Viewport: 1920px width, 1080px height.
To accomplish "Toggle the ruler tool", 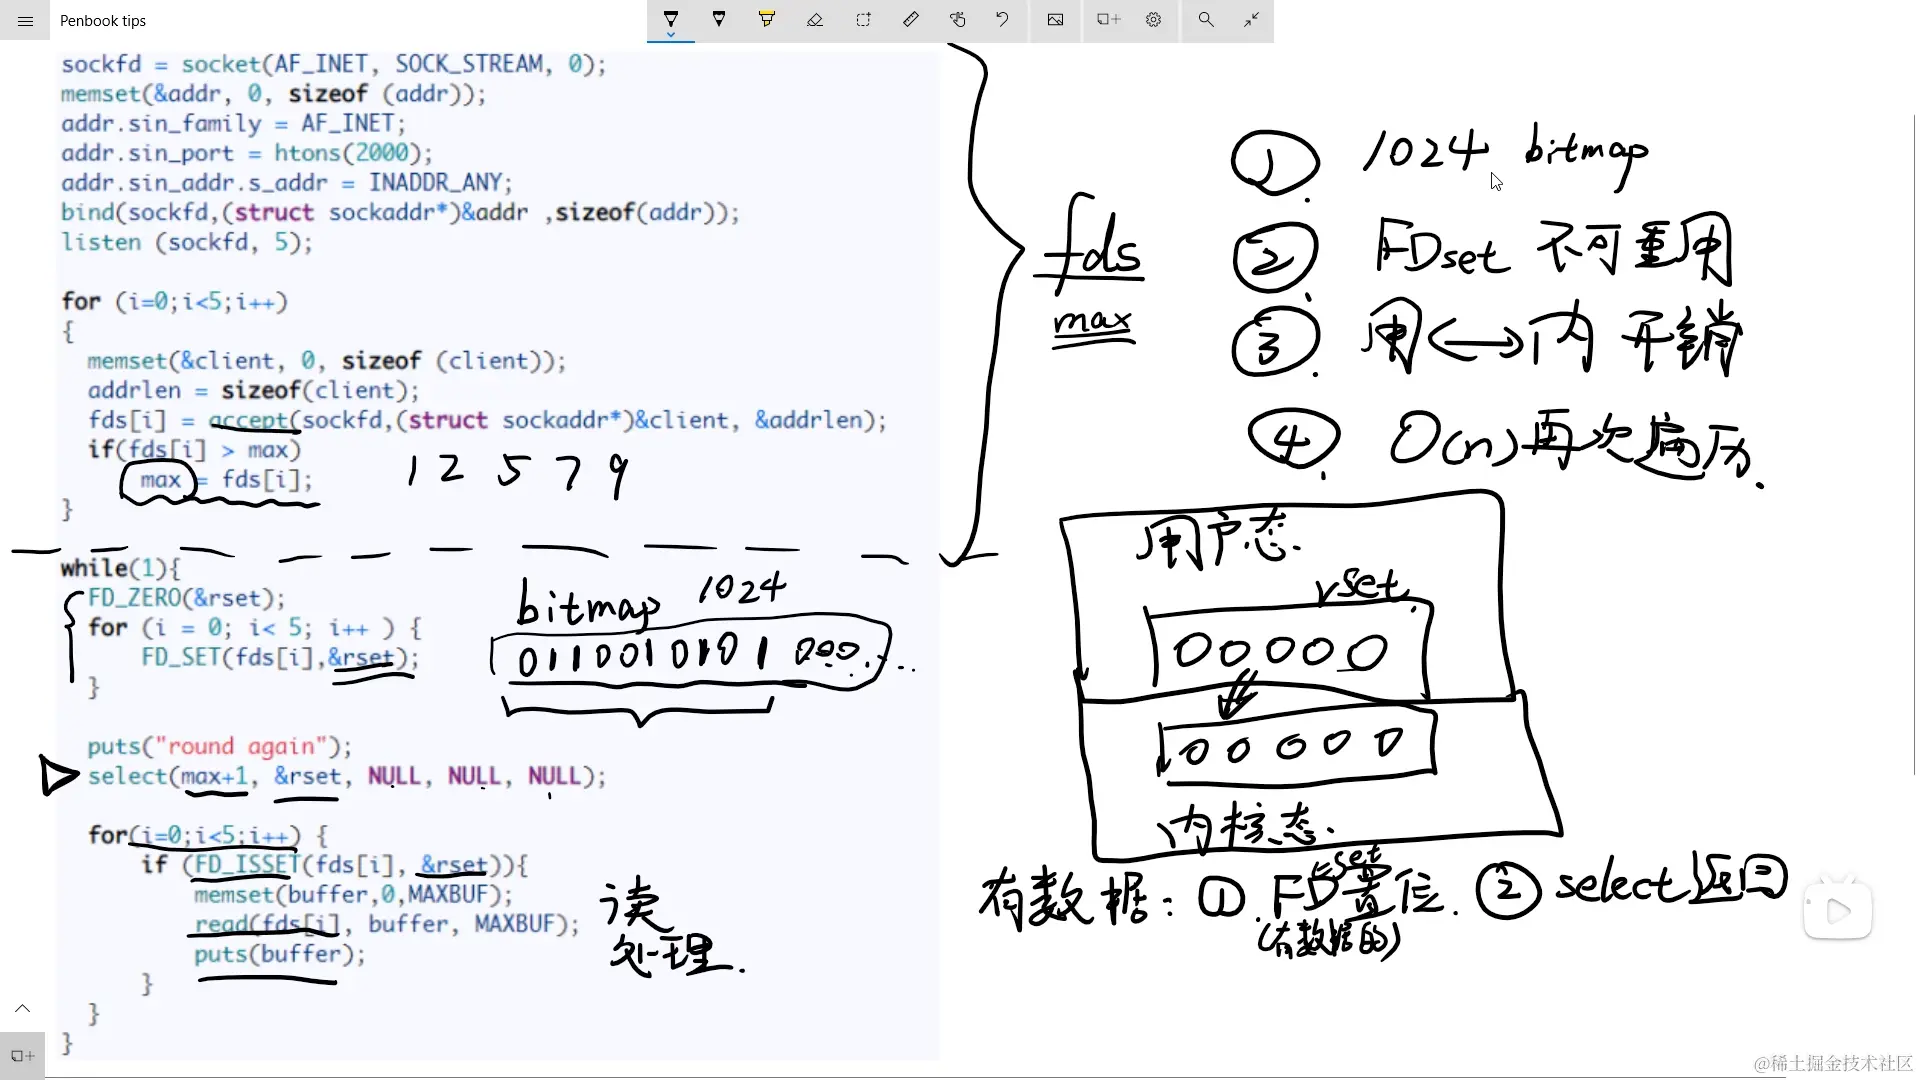I will point(911,19).
